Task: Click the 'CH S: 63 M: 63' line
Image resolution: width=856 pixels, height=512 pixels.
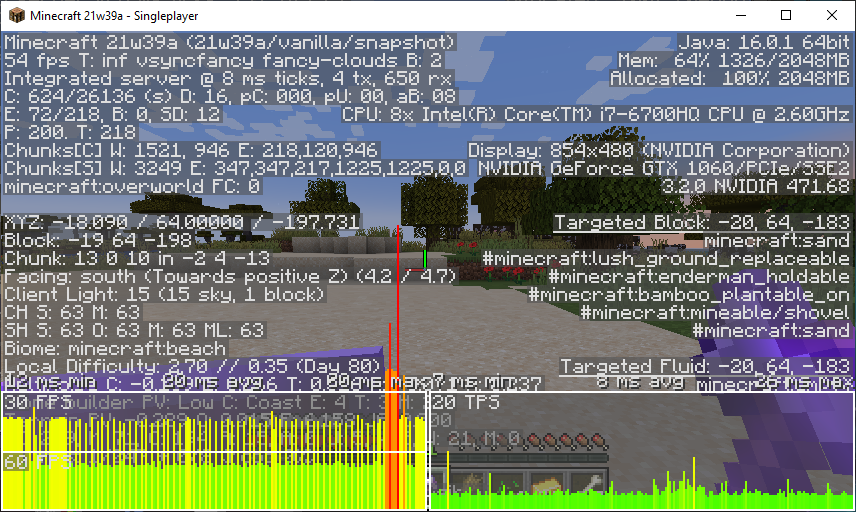Action: 73,312
